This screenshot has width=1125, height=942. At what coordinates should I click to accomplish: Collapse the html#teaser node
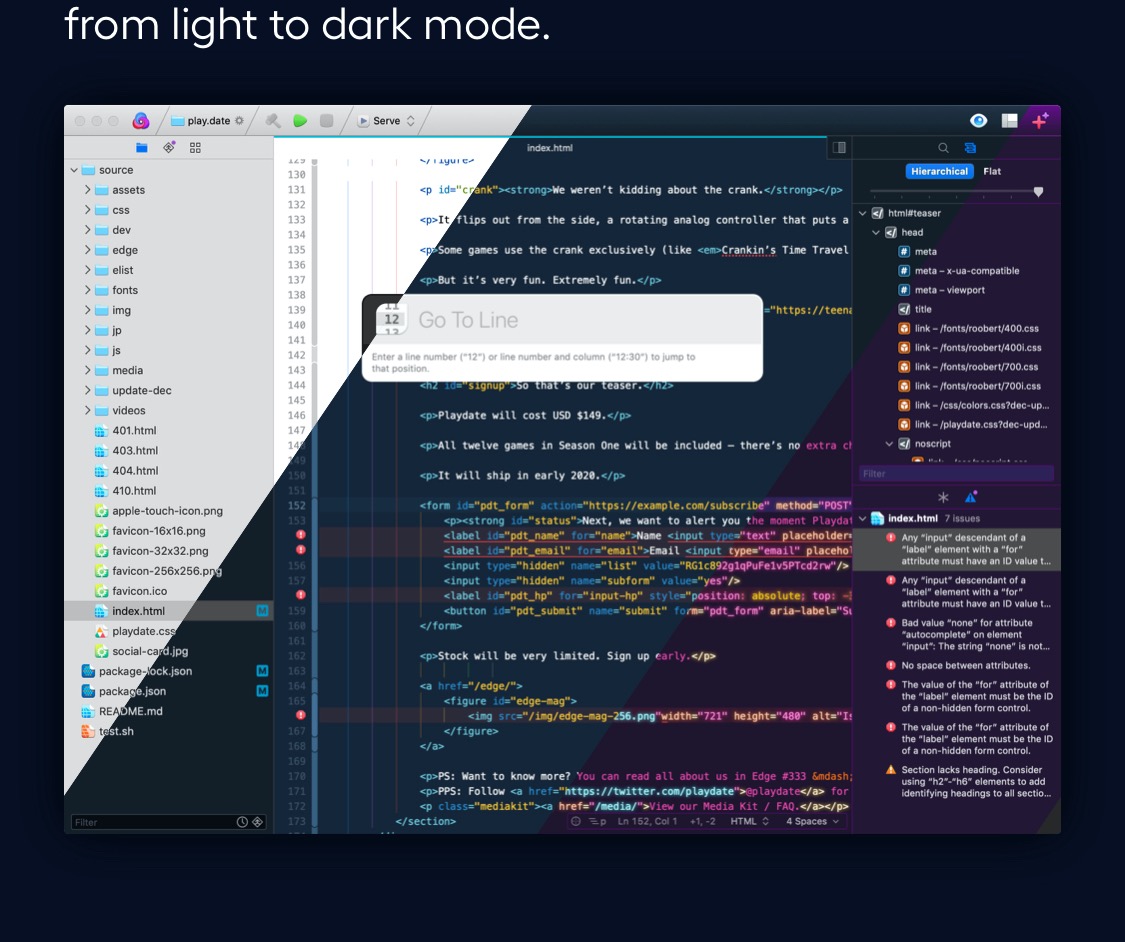pos(863,213)
